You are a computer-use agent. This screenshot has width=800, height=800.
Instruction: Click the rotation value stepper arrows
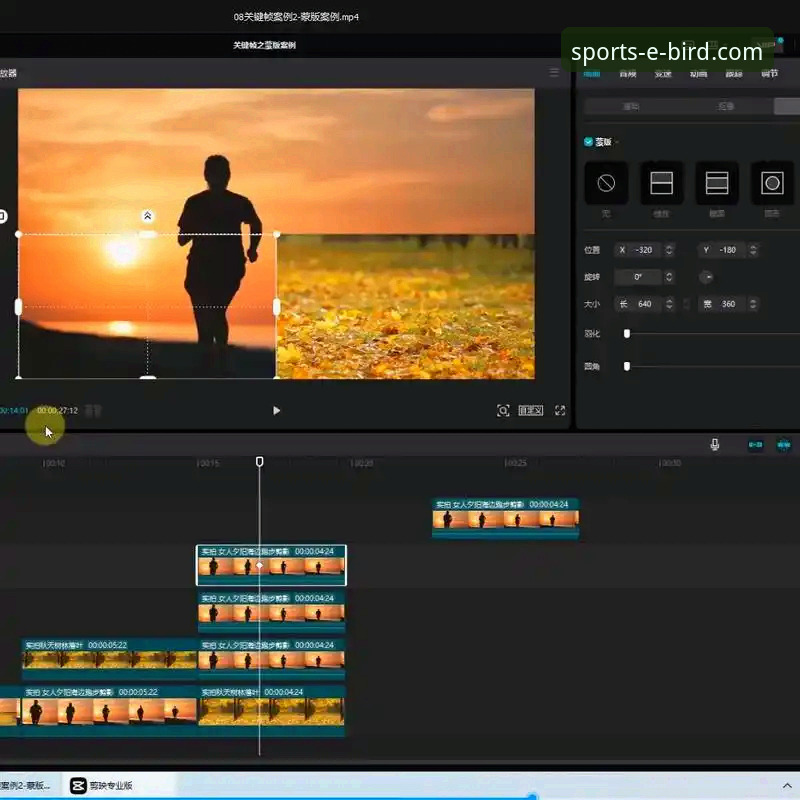pos(669,277)
